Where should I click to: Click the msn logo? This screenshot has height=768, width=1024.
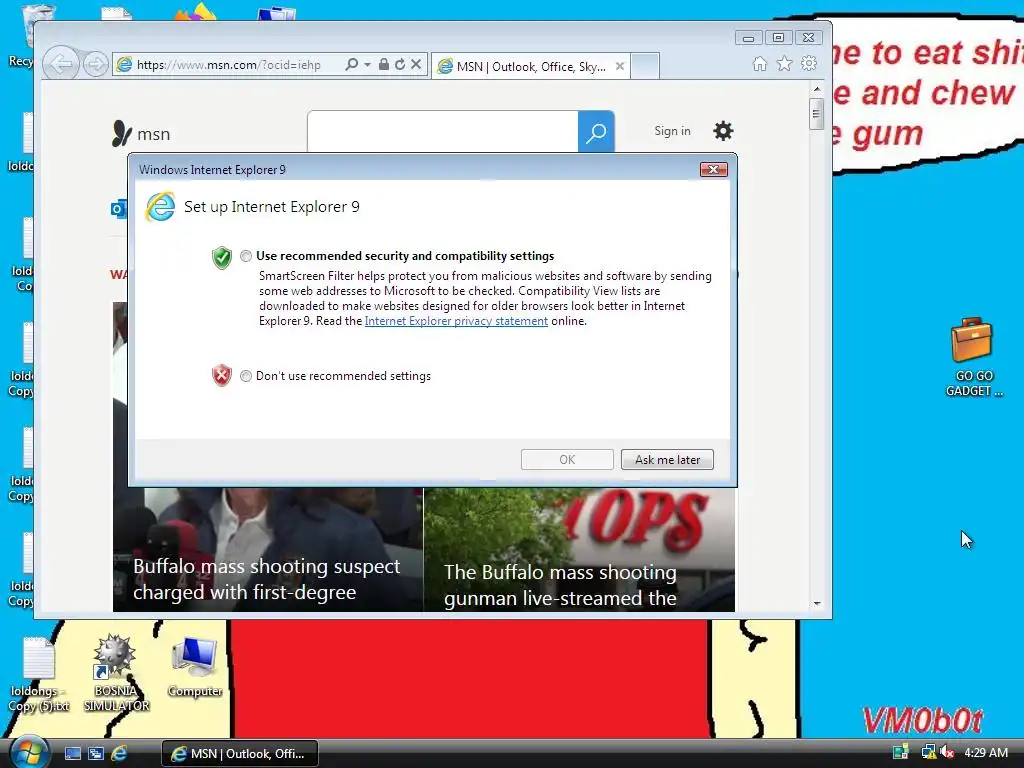(141, 134)
